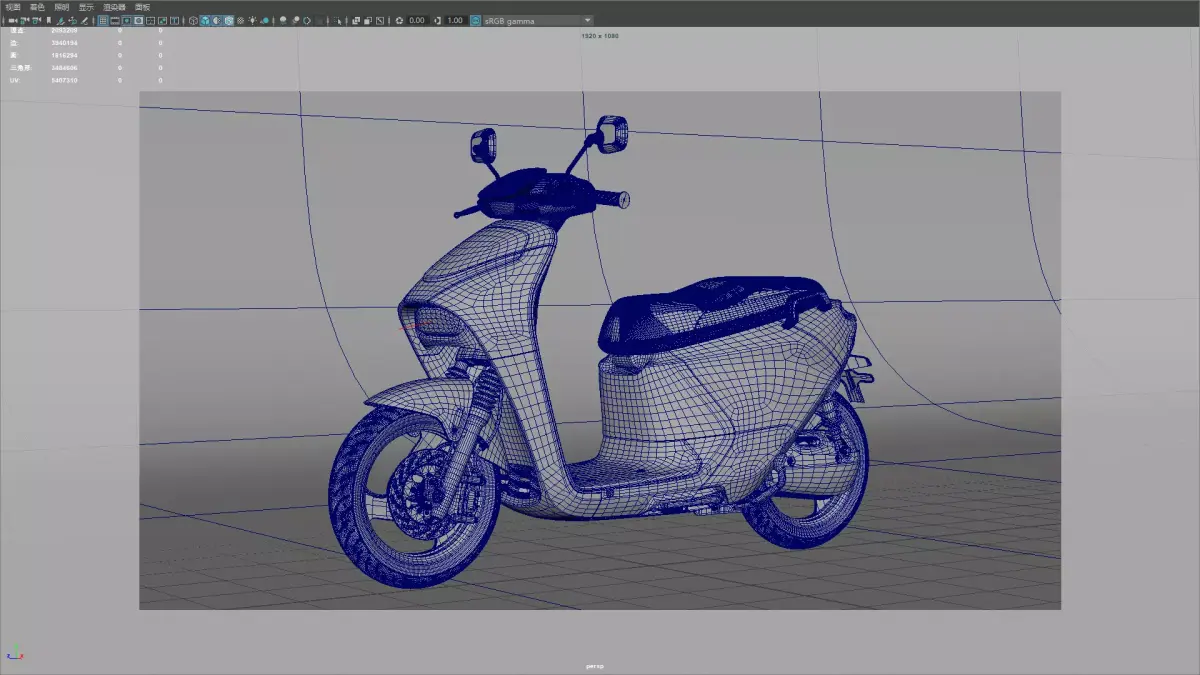Open the 着色 (Shading) panel menu
The image size is (1200, 675).
[x=37, y=6]
